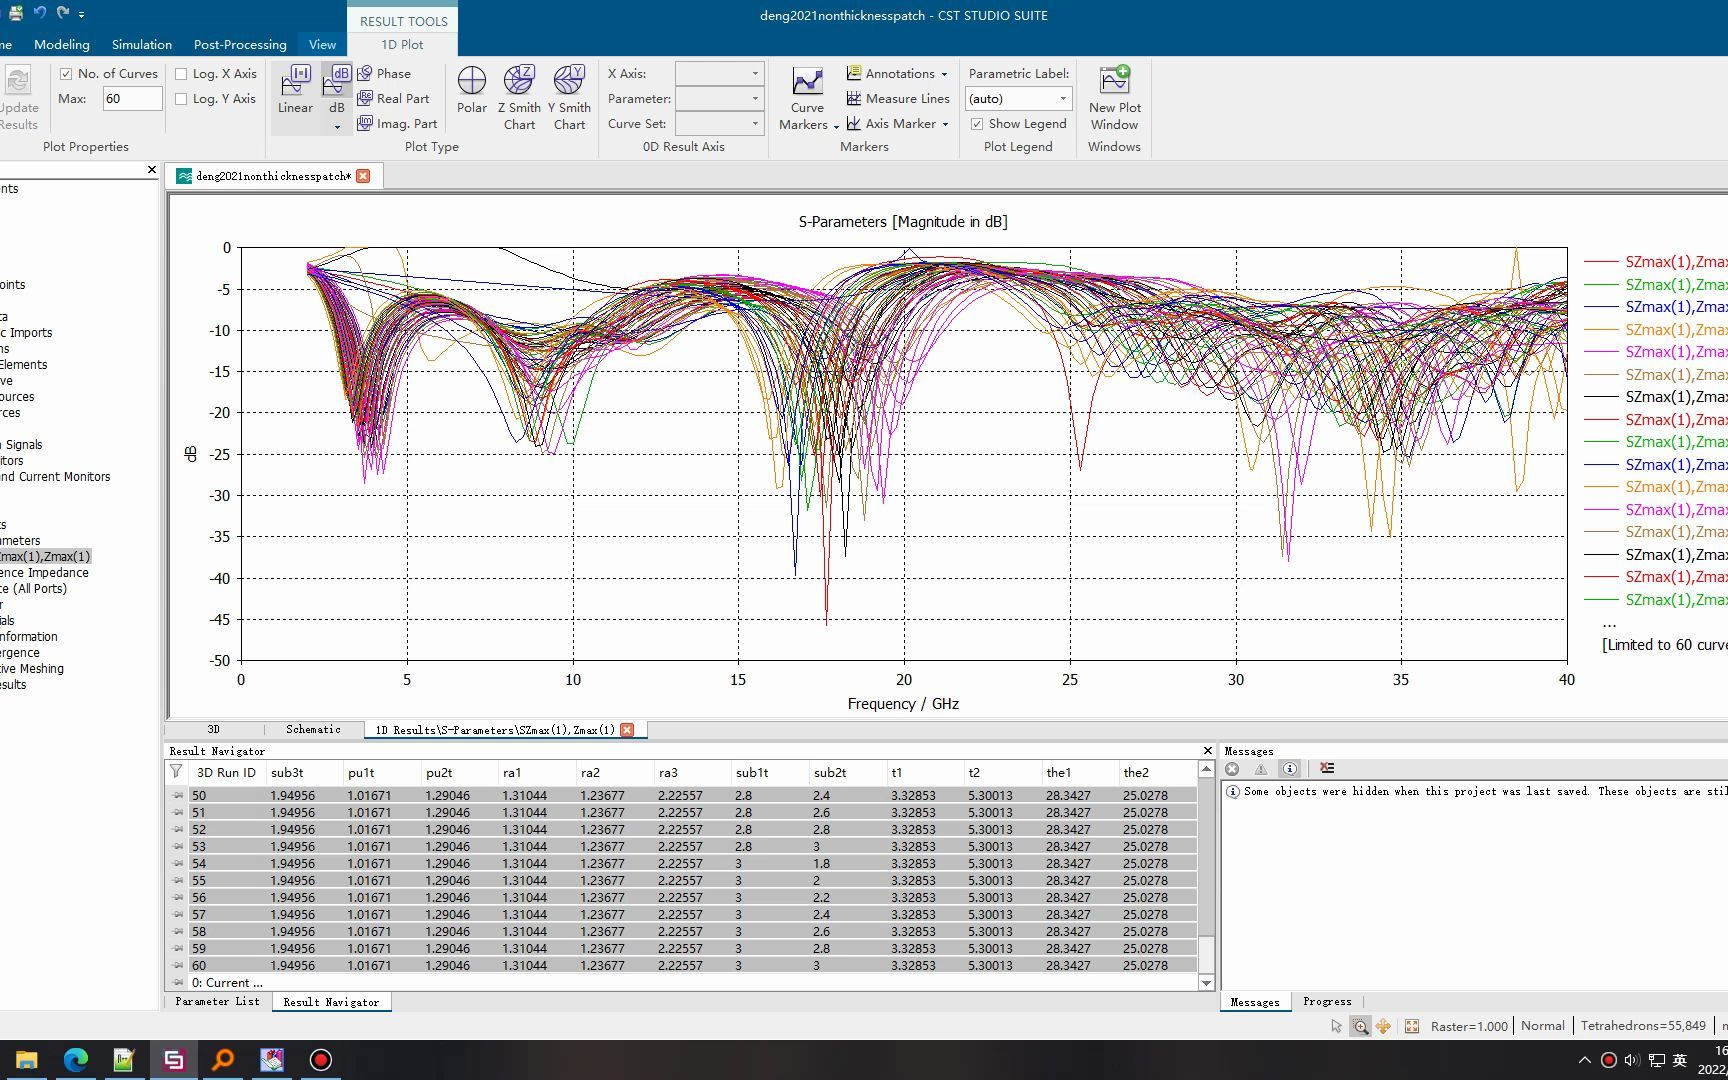Open the Y Smith Chart plot

click(569, 97)
